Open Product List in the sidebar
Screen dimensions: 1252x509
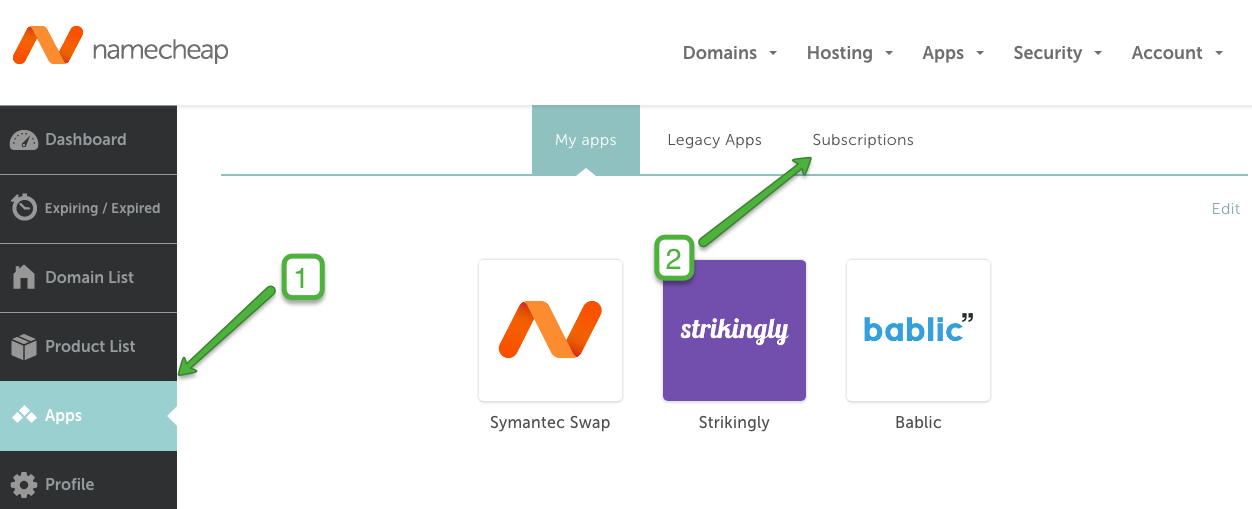[x=88, y=346]
